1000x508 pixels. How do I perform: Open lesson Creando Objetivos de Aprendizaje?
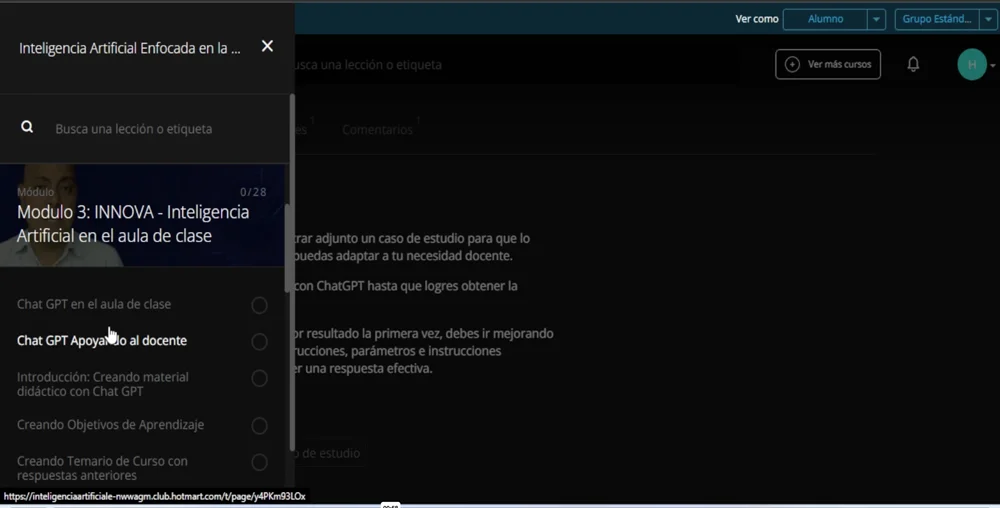point(110,425)
